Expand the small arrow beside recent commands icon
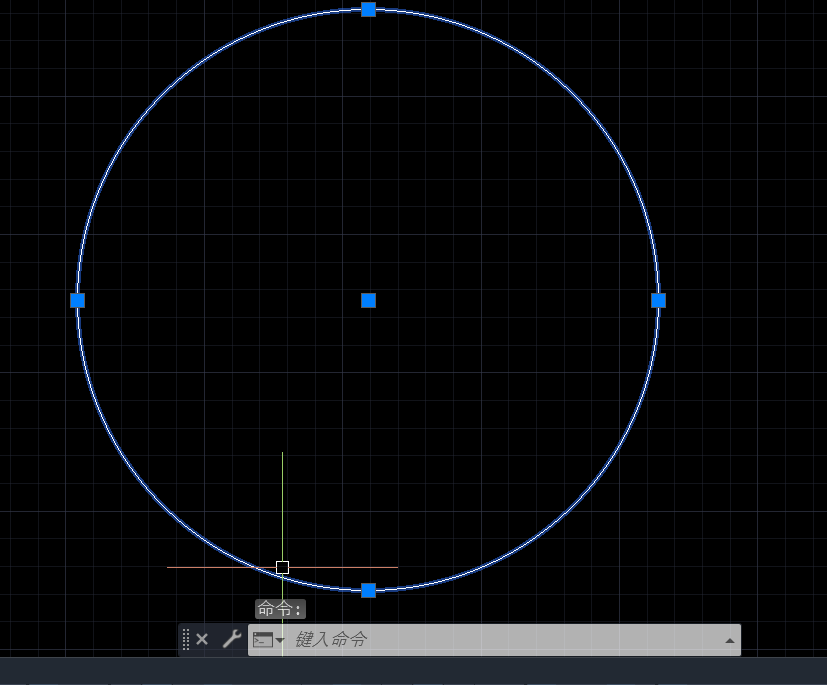 coord(281,640)
